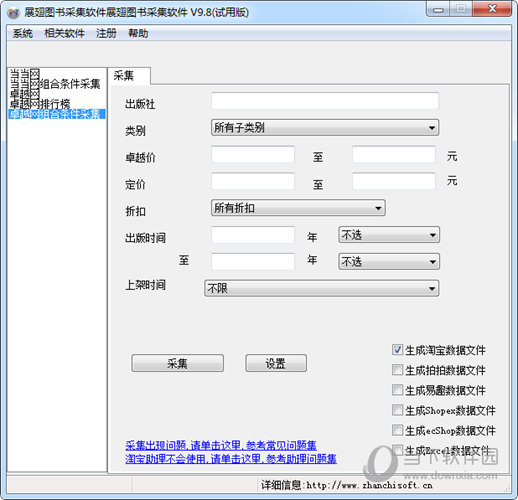Open the 采集出现问题 FAQ link
This screenshot has height=500, width=518.
[221, 445]
